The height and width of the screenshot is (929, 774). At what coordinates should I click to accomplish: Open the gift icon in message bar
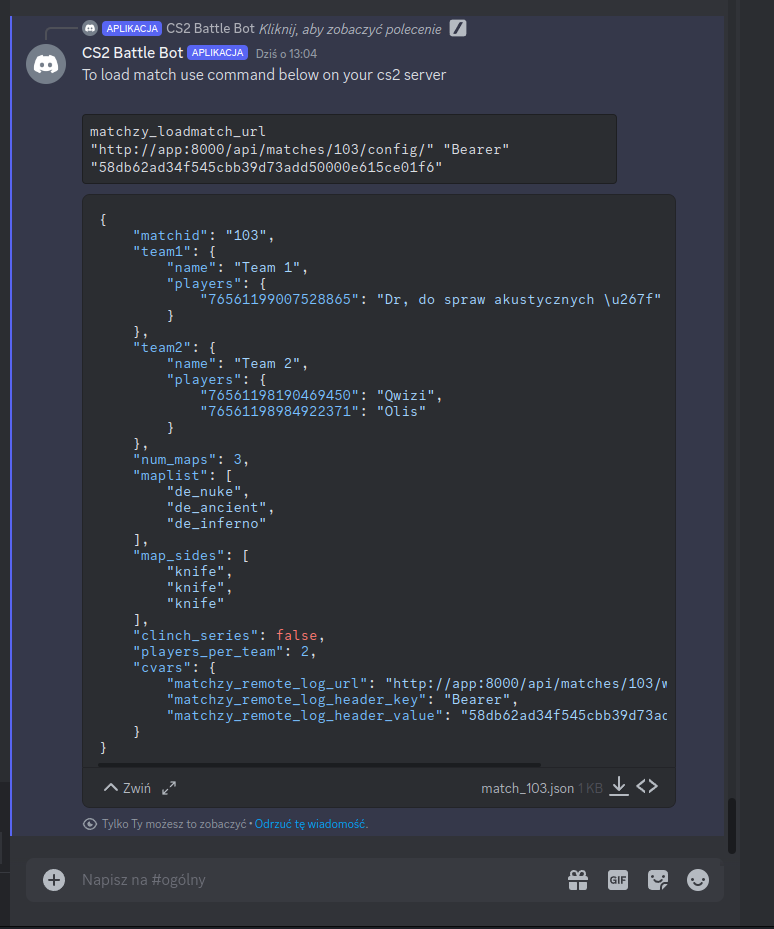578,880
